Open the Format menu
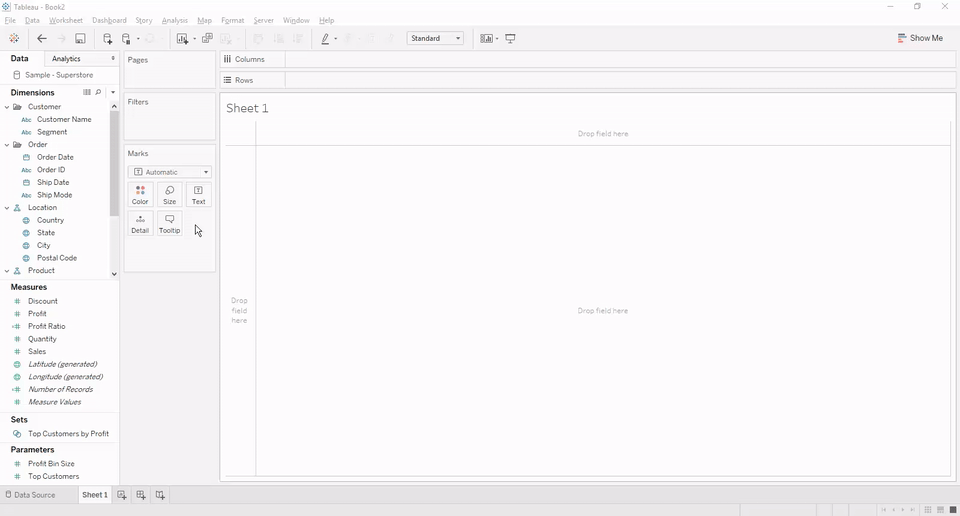The height and width of the screenshot is (516, 960). click(233, 20)
